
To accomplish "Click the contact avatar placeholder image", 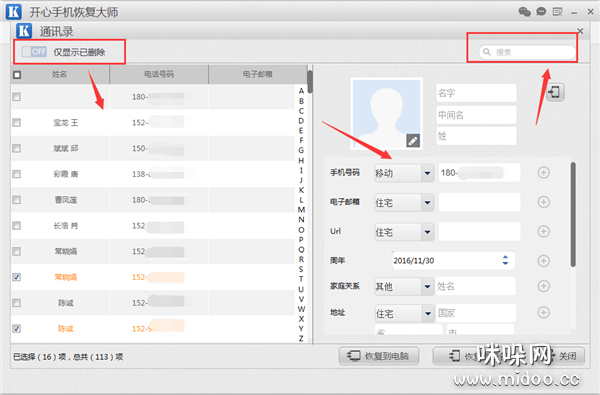I will pyautogui.click(x=386, y=113).
